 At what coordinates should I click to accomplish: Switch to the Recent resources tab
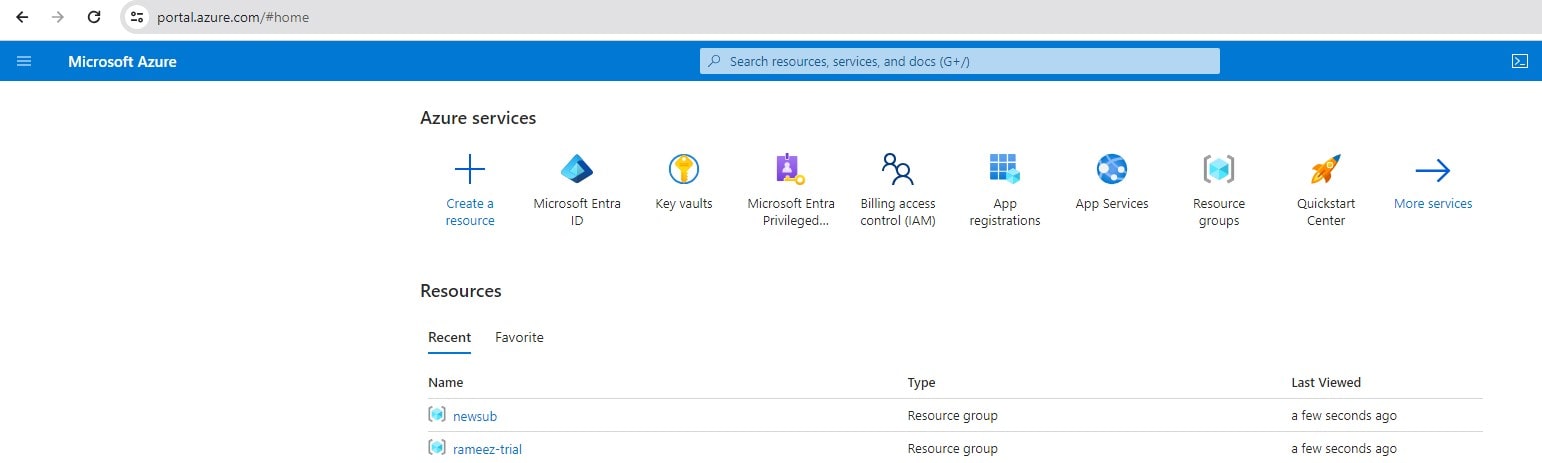(x=449, y=338)
